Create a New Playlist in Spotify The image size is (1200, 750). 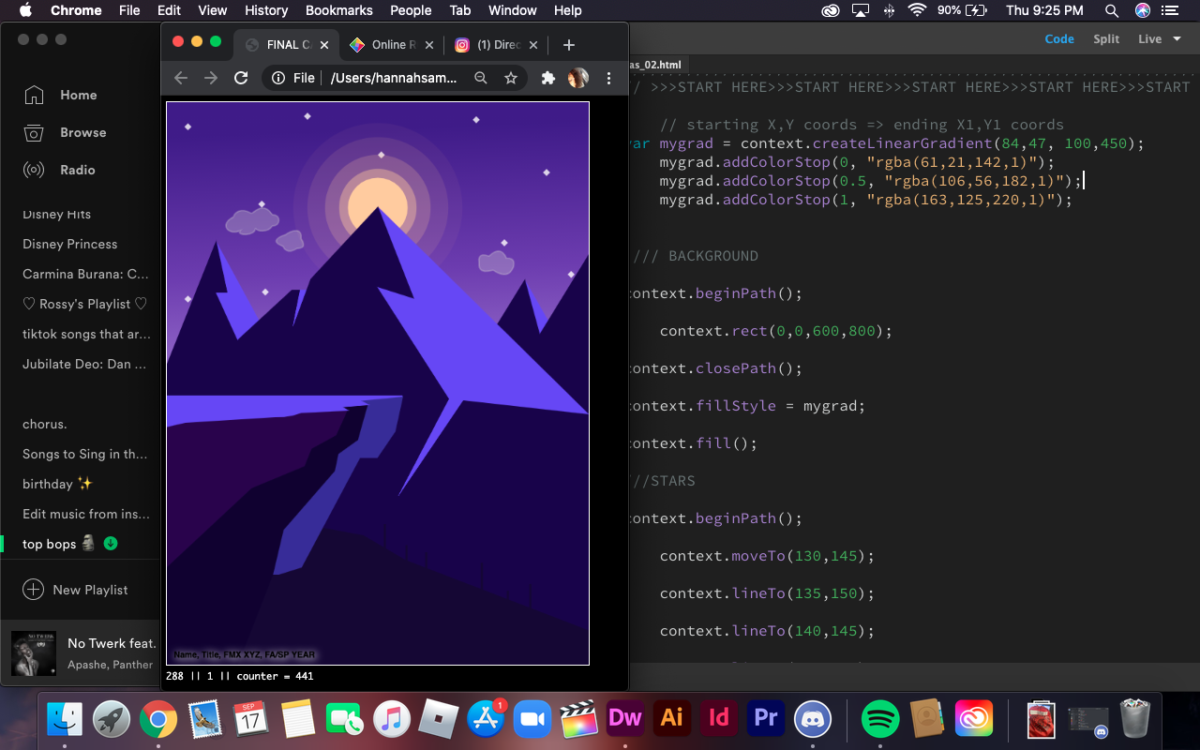pos(90,590)
